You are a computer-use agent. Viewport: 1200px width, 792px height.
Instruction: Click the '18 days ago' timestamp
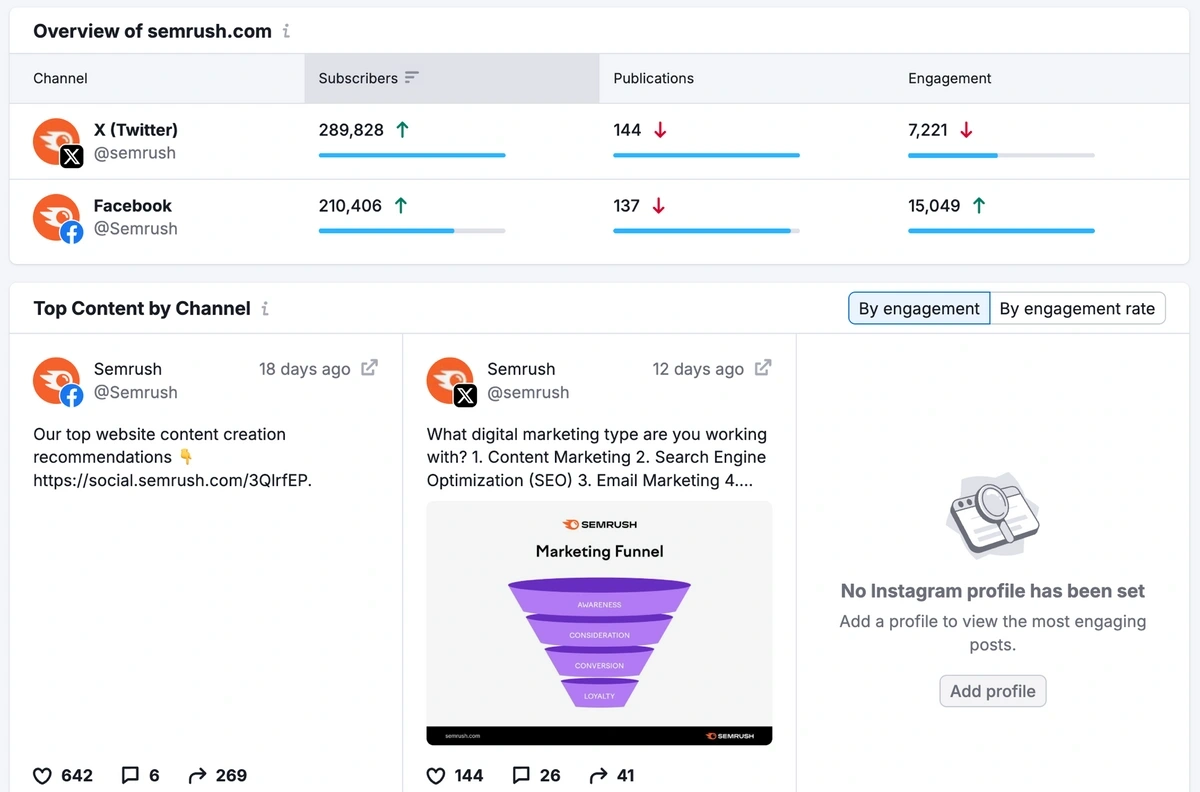pos(305,369)
